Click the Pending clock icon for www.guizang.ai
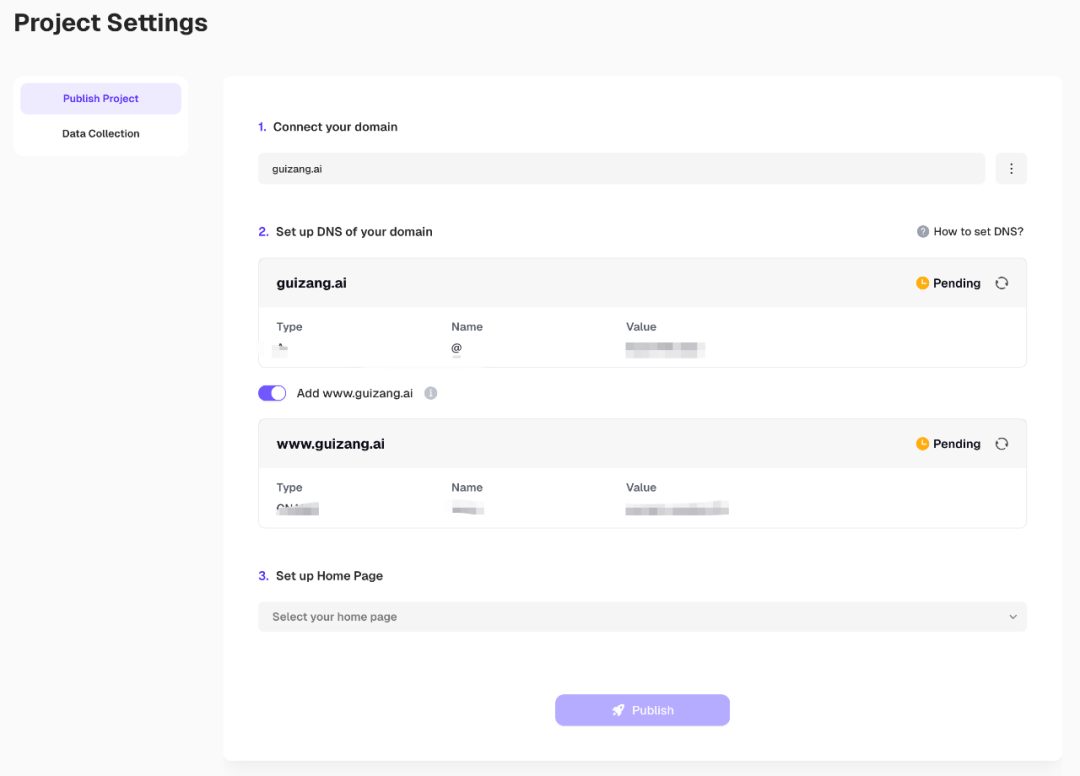The height and width of the screenshot is (776, 1080). click(x=922, y=444)
